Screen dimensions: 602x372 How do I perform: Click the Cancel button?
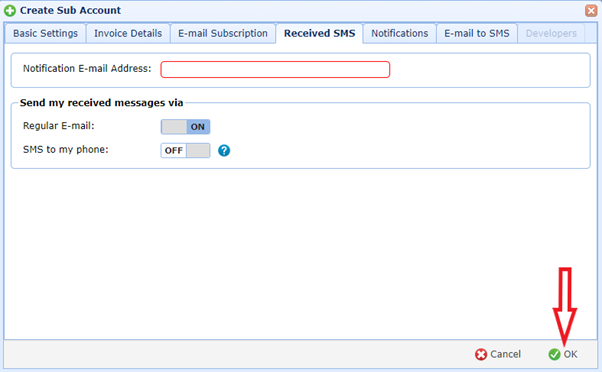498,354
